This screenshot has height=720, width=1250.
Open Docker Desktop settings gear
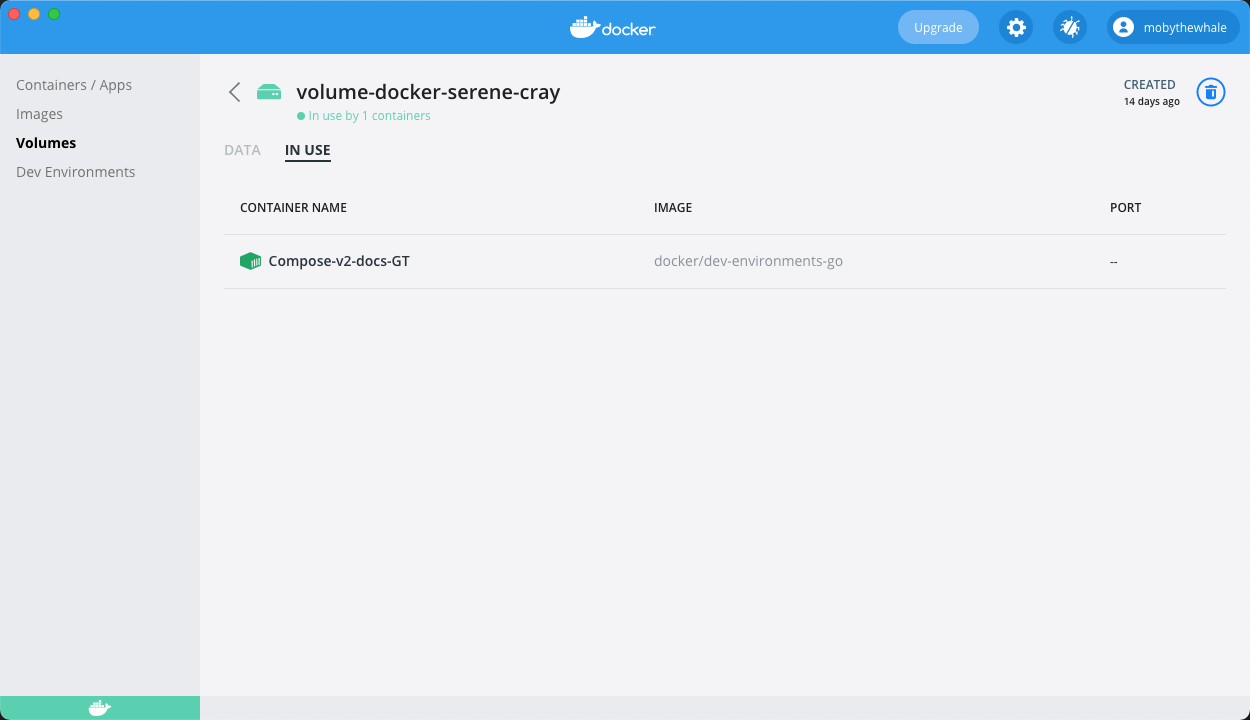tap(1016, 27)
